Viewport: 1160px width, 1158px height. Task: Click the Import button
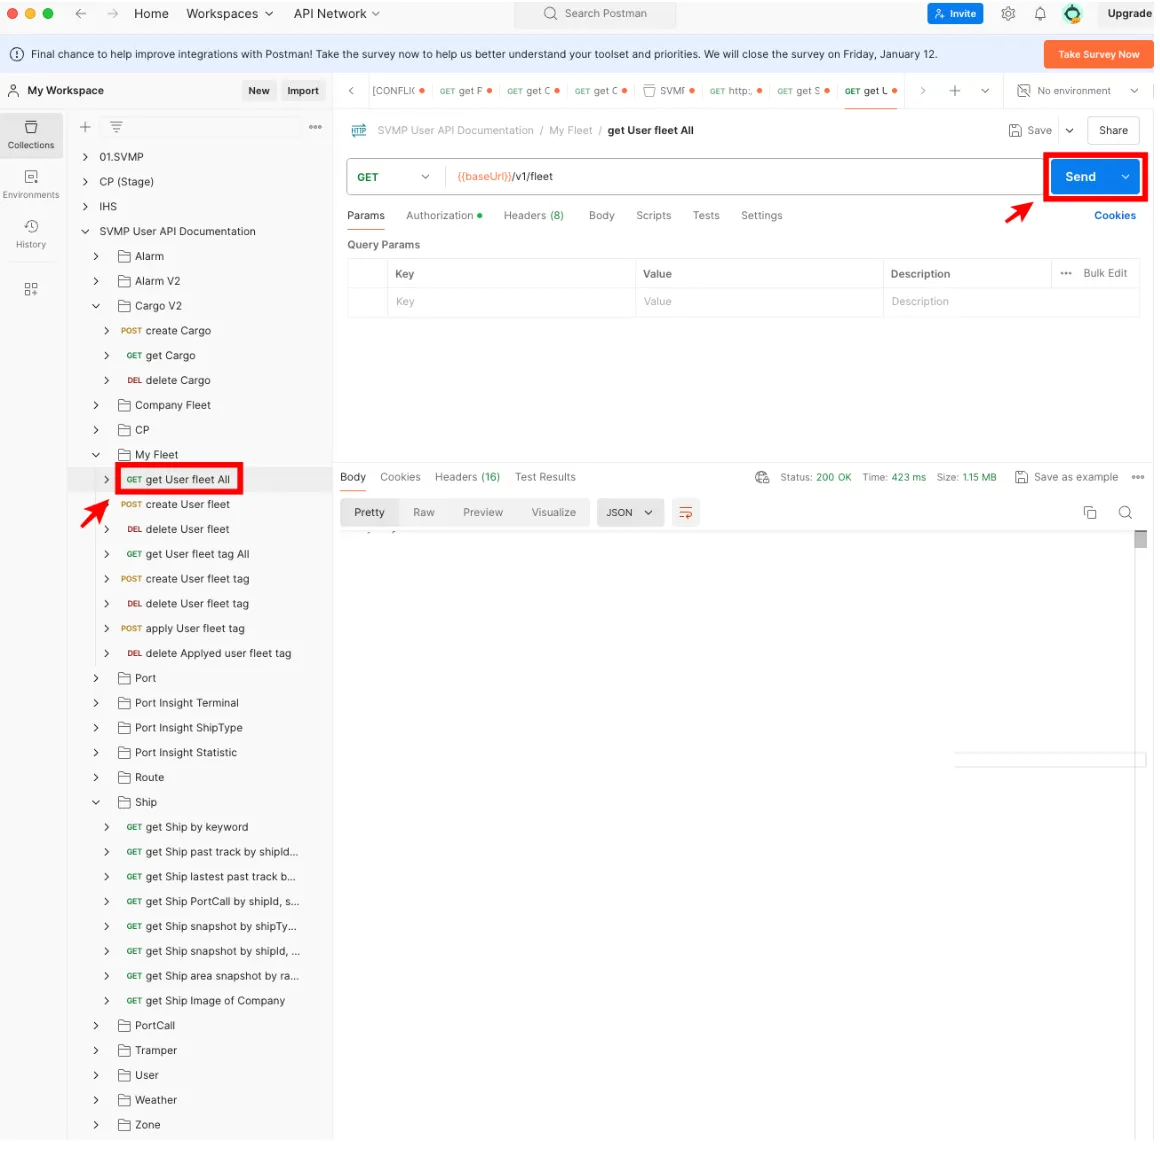(x=303, y=91)
